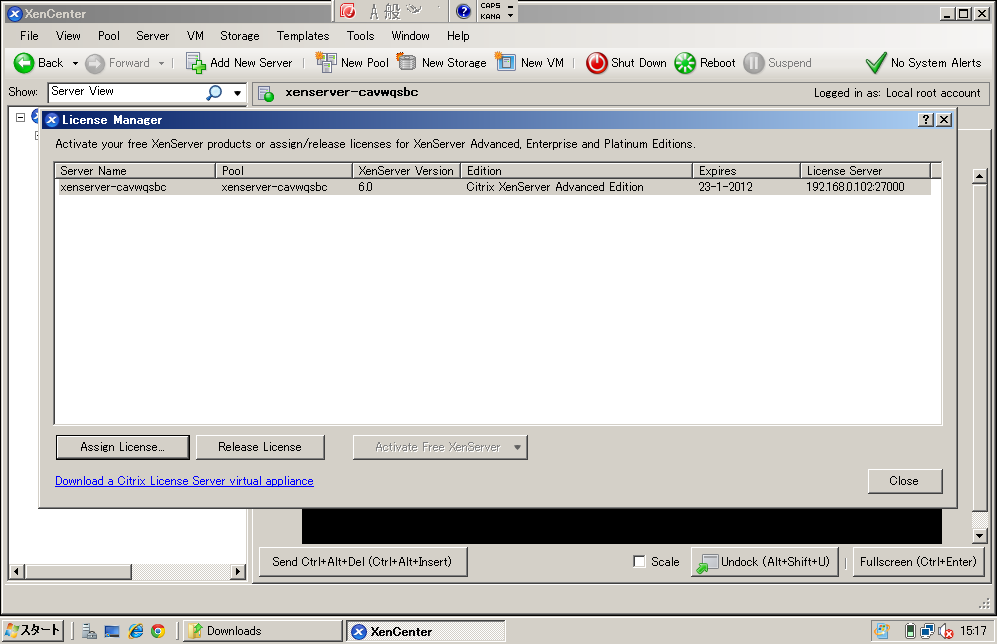Open the Window menu
The height and width of the screenshot is (644, 997).
click(410, 36)
